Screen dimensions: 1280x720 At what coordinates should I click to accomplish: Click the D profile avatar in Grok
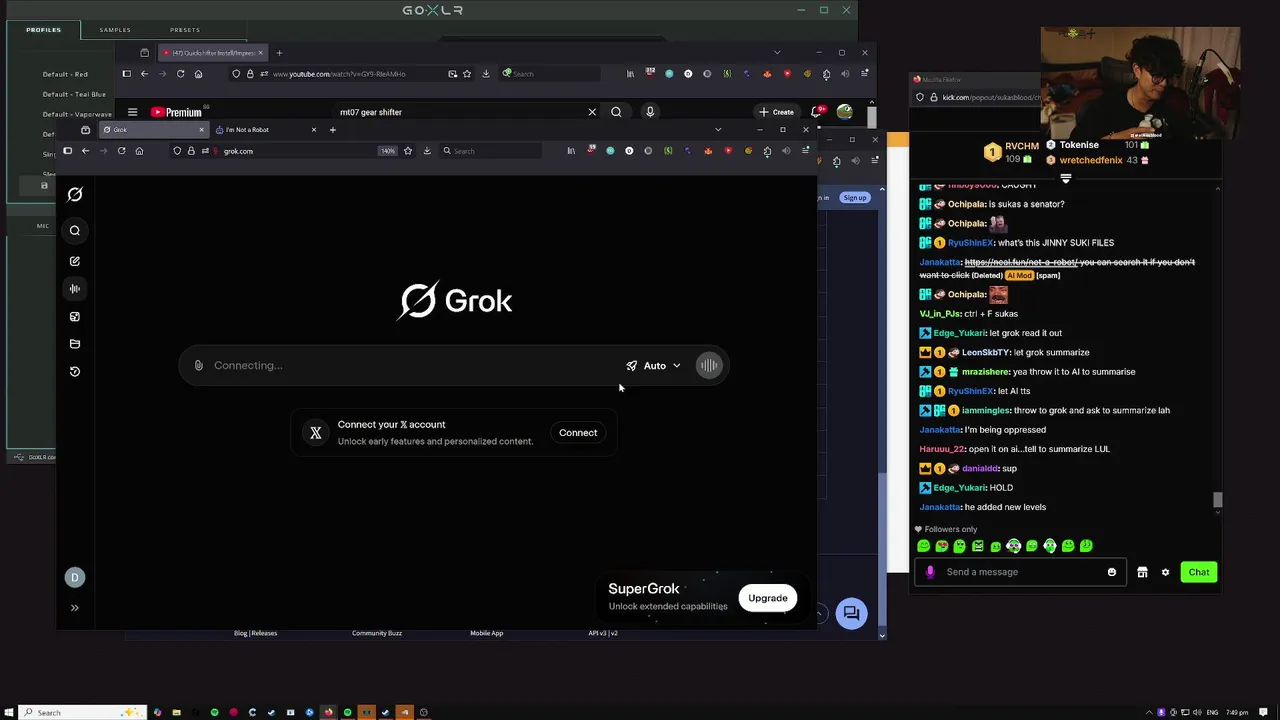coord(75,577)
